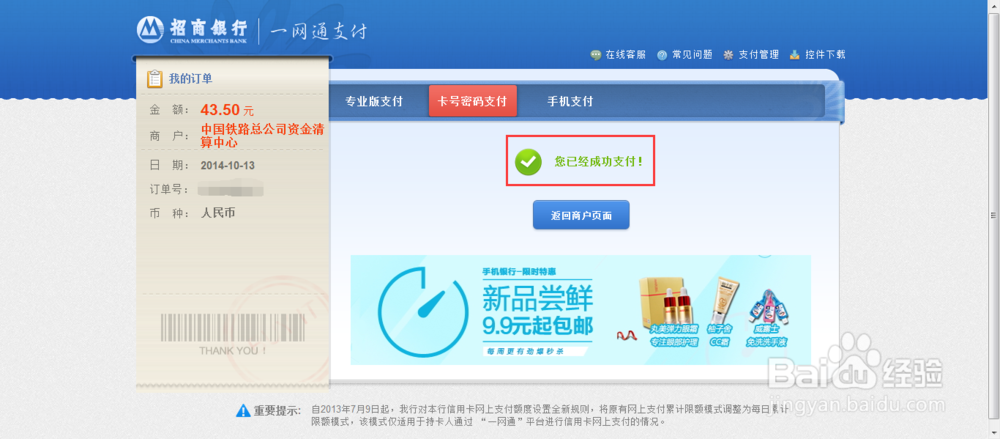The image size is (1000, 439).
Task: Open 常见问题 FAQ link
Action: [692, 55]
